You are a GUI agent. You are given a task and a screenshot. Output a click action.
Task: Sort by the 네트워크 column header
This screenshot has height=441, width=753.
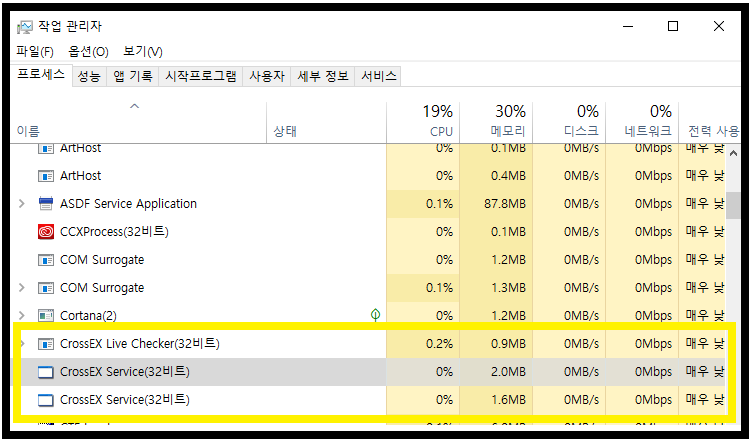coord(642,122)
